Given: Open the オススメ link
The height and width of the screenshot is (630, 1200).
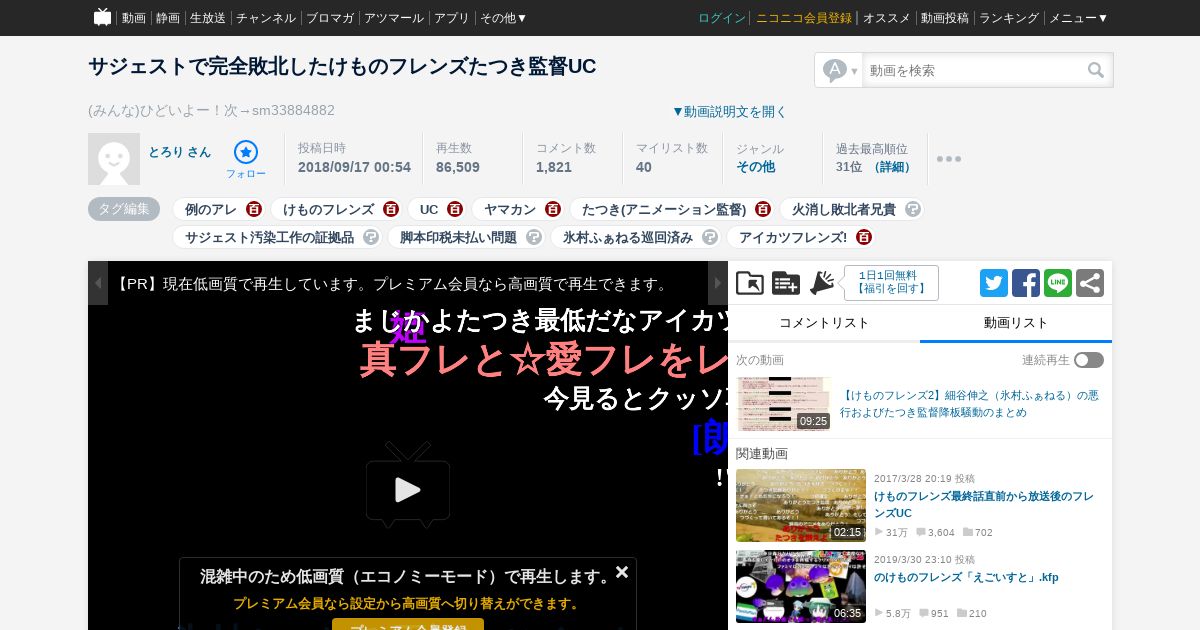Looking at the screenshot, I should [x=887, y=18].
